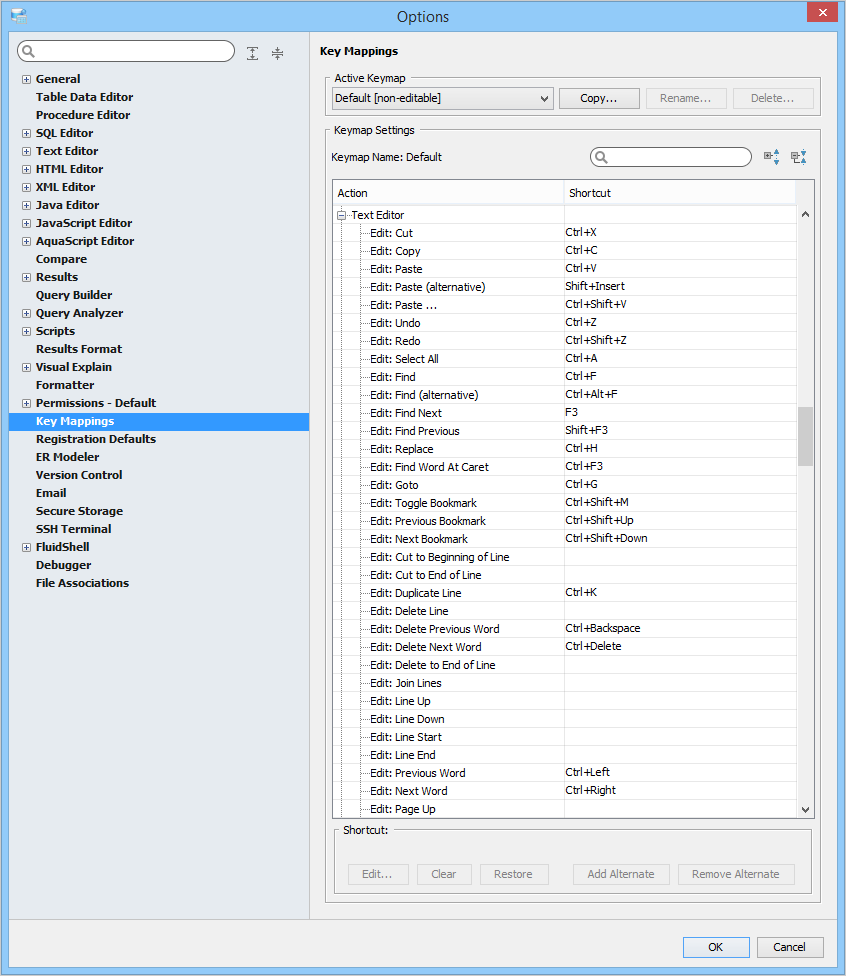Viewport: 846px width, 976px height.
Task: Select the "Edit: Find Next" row
Action: point(565,413)
